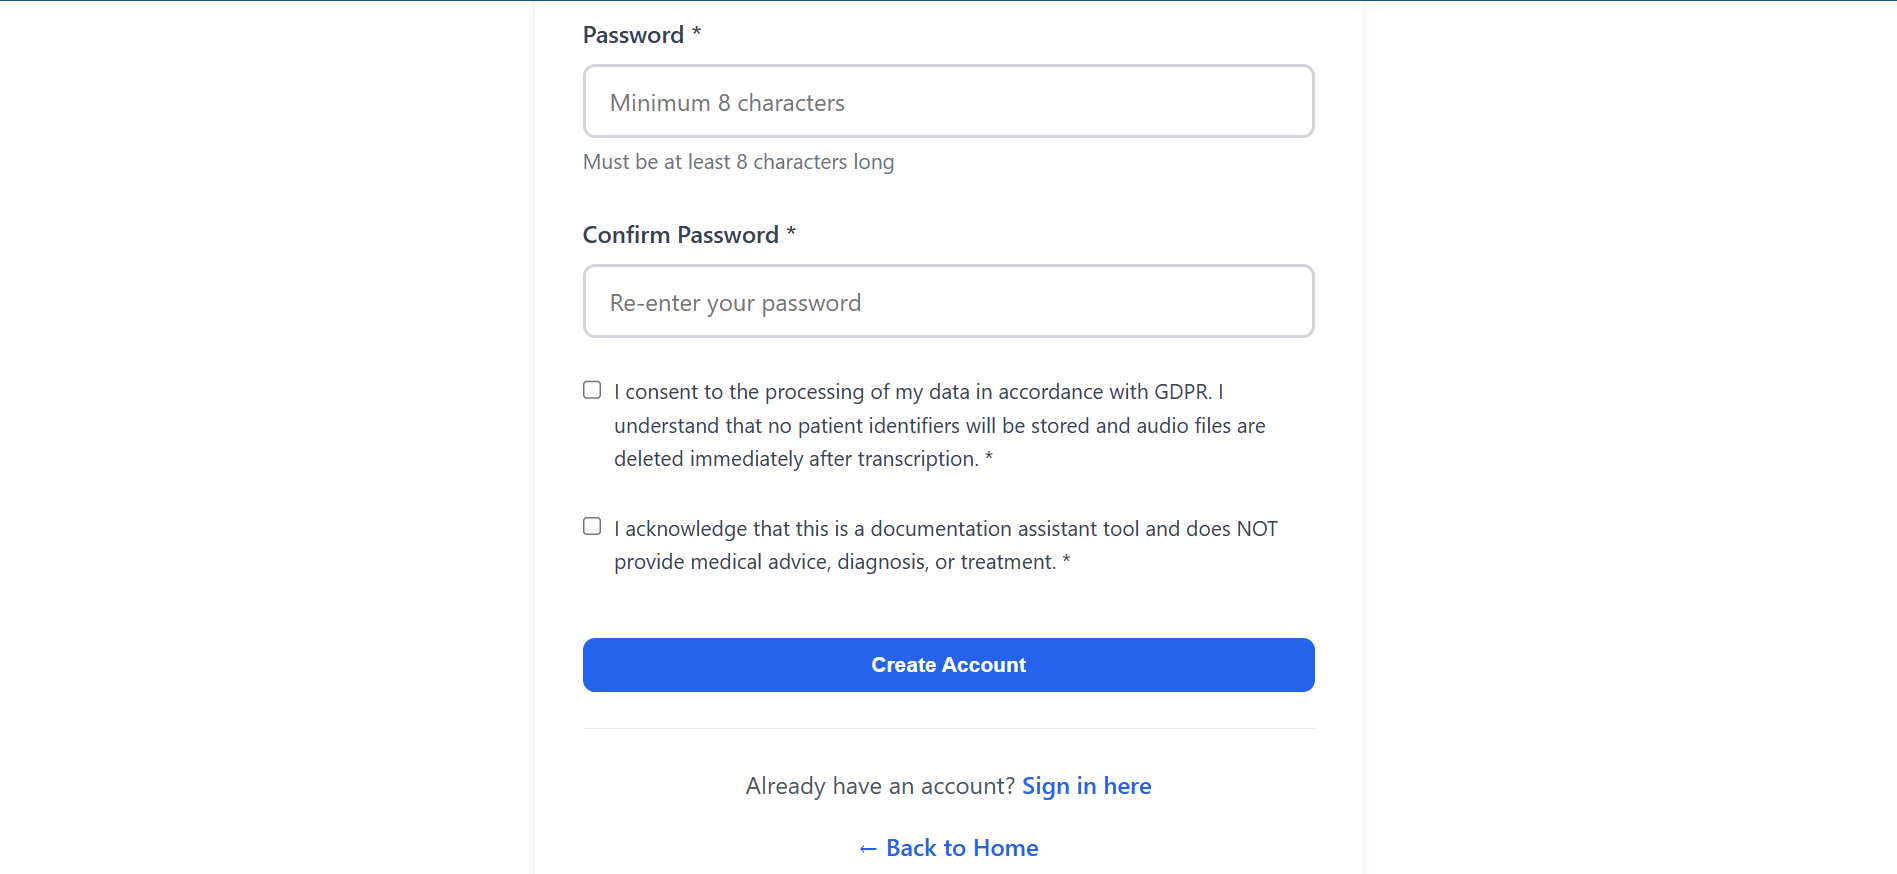The width and height of the screenshot is (1897, 874).
Task: Click the medical advice acknowledgment label text
Action: [x=944, y=545]
